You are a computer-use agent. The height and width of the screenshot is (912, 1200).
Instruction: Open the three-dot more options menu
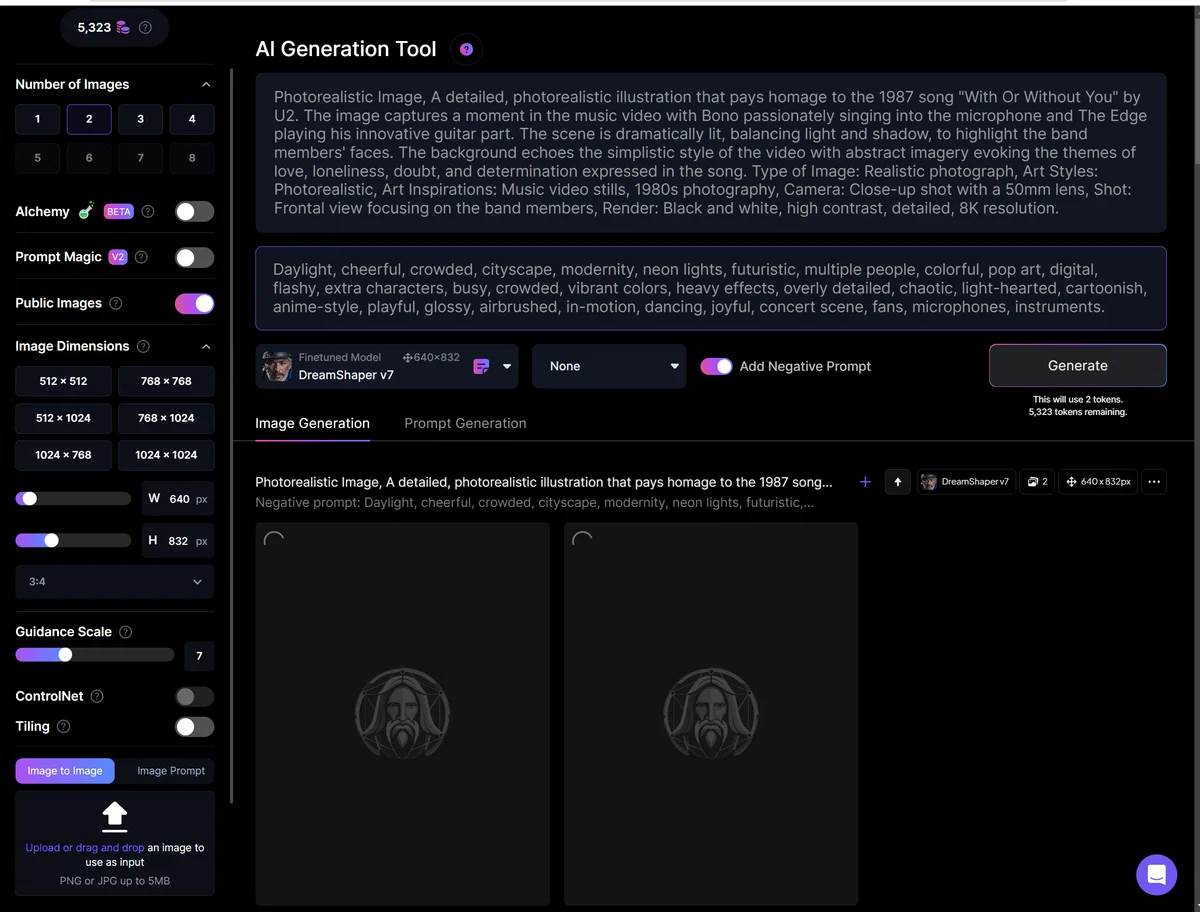[x=1154, y=482]
